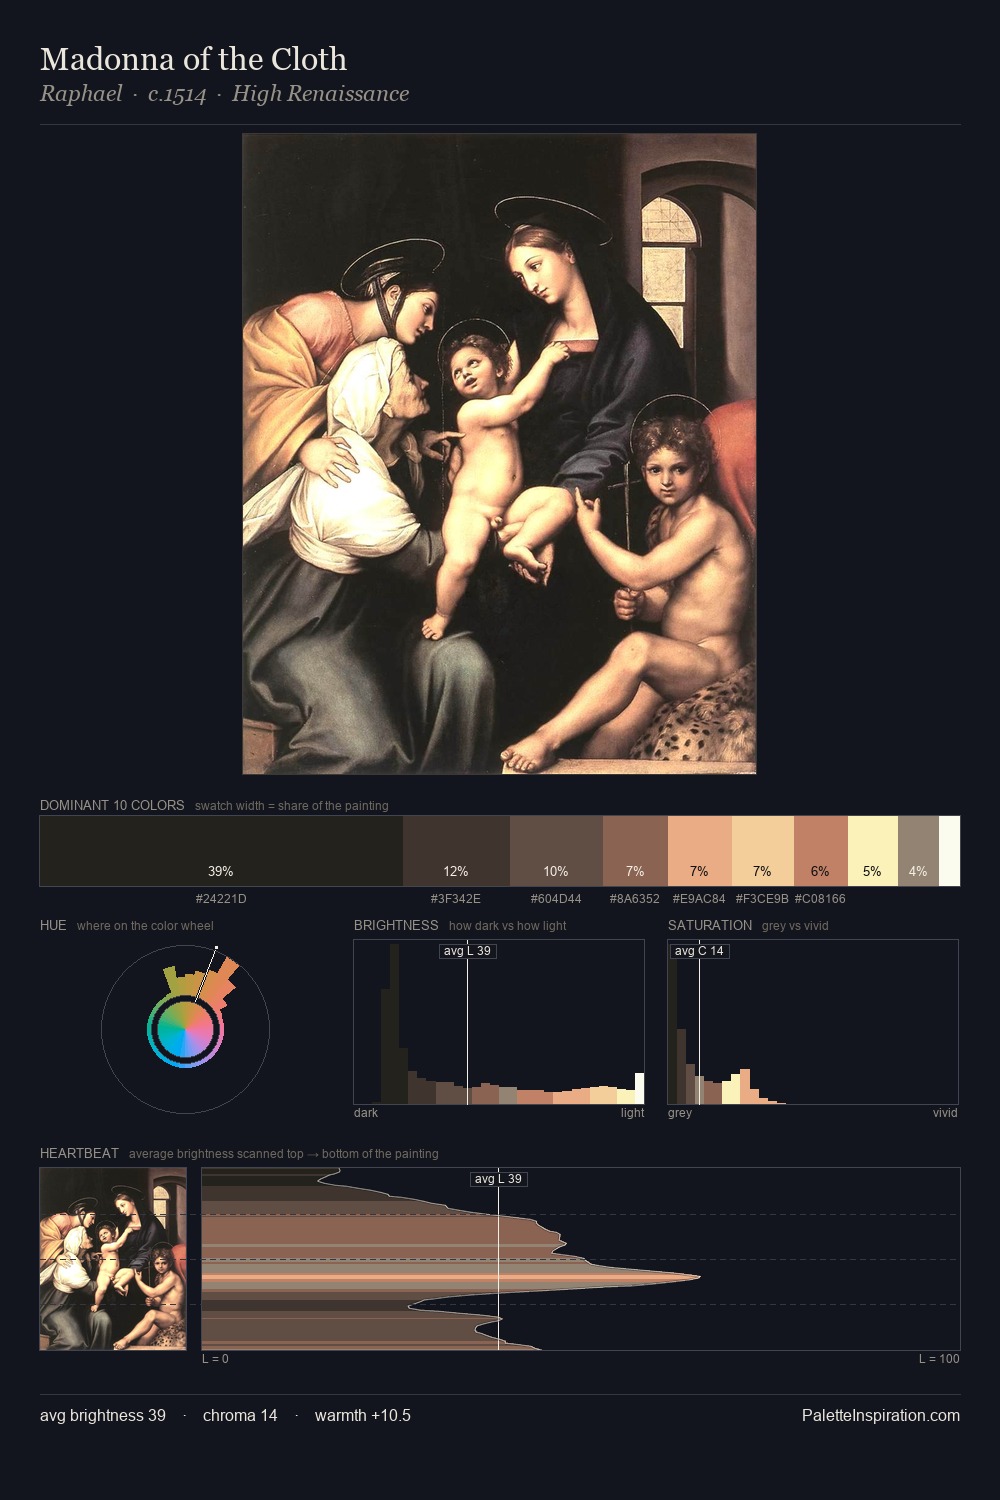Click the hex code #3F342E

pyautogui.click(x=456, y=899)
